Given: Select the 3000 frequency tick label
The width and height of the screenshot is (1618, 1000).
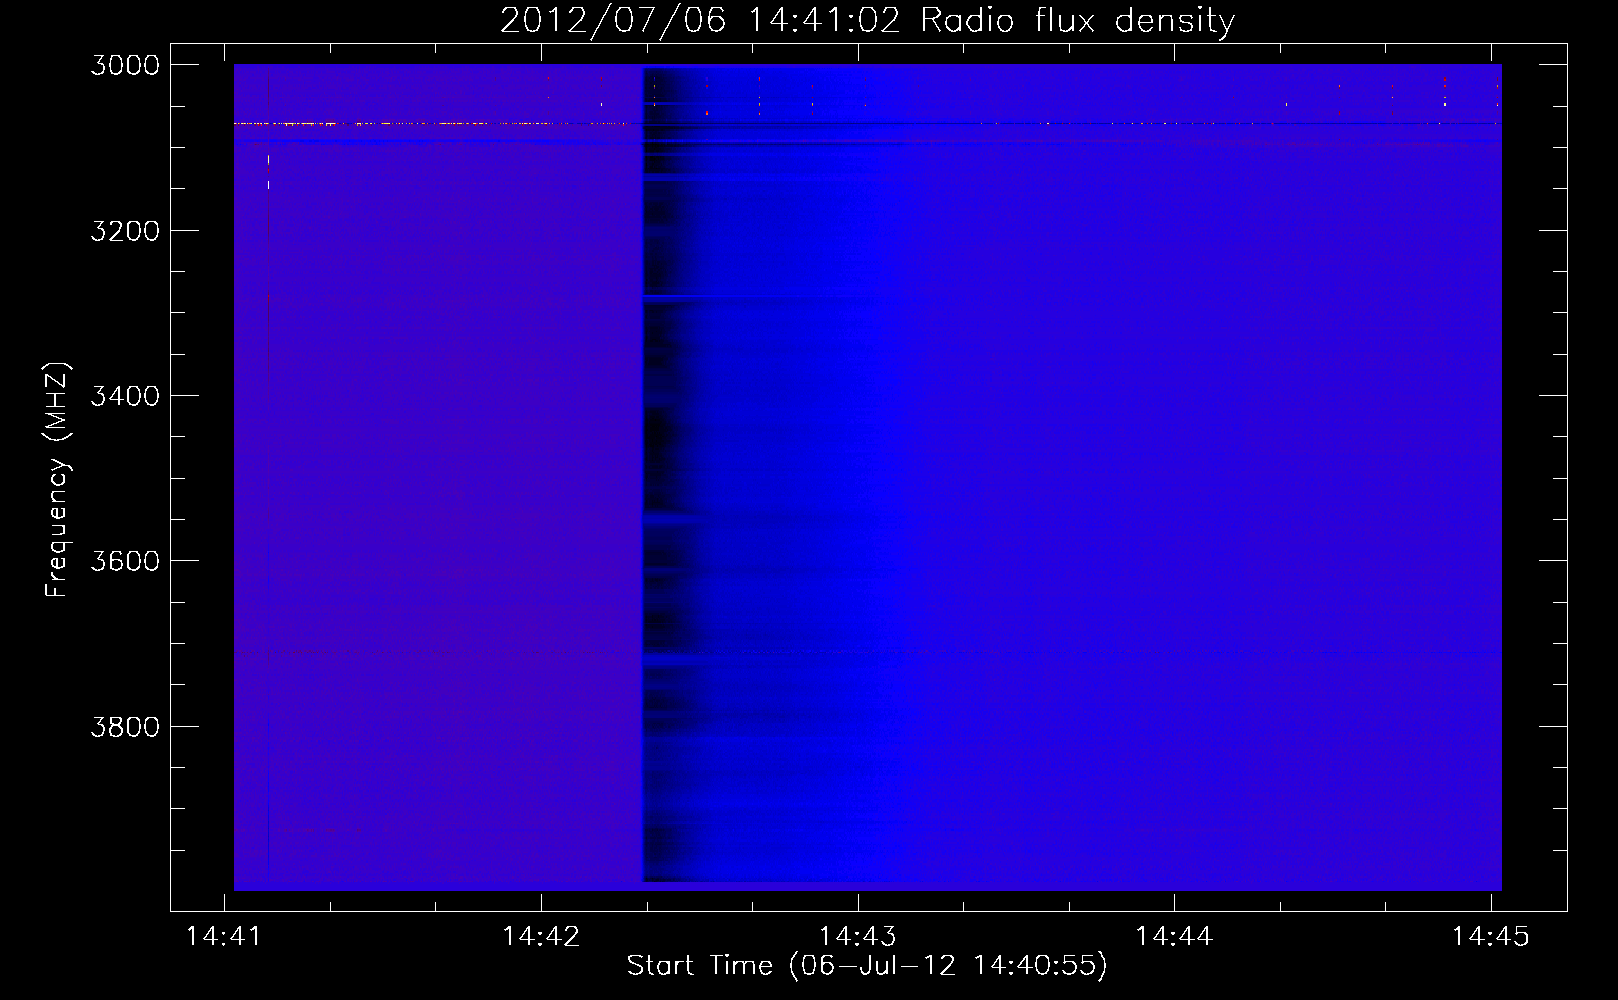Looking at the screenshot, I should (125, 65).
